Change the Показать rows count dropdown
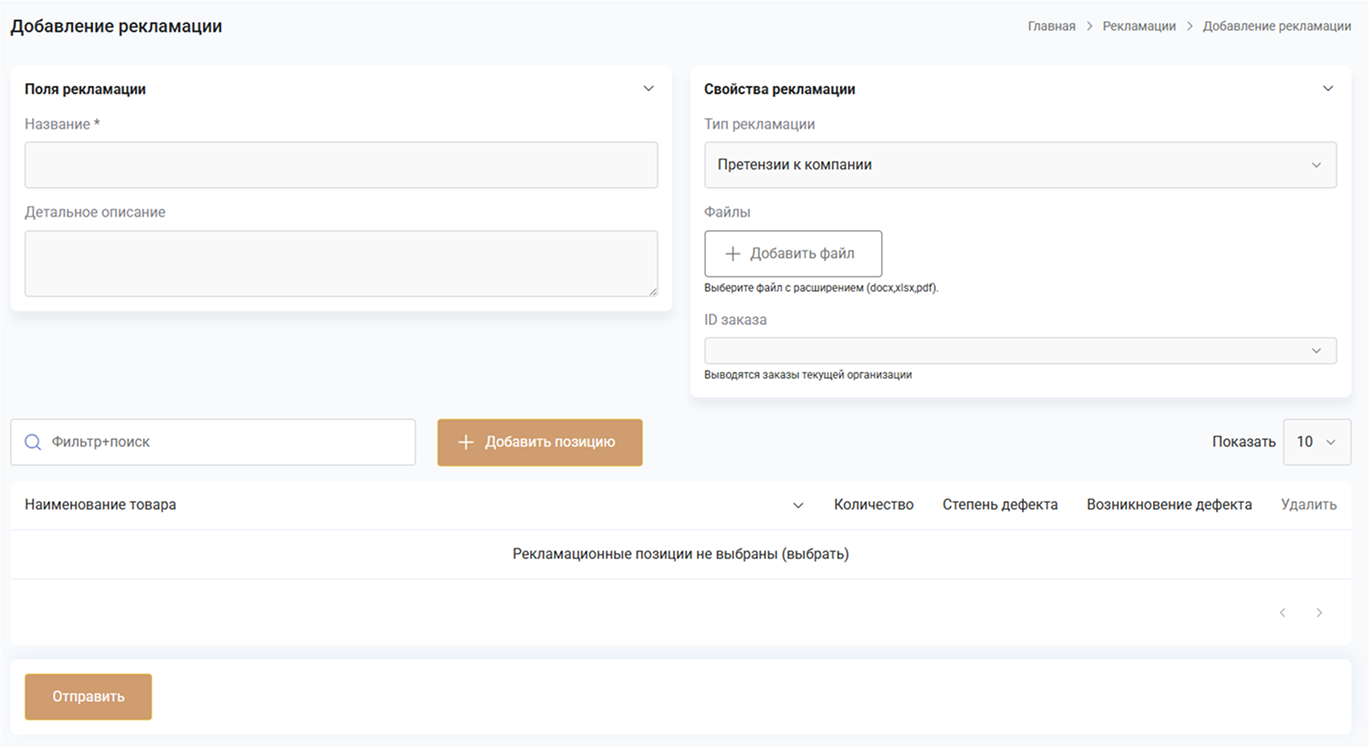Viewport: 1369px width, 748px height. click(1316, 442)
